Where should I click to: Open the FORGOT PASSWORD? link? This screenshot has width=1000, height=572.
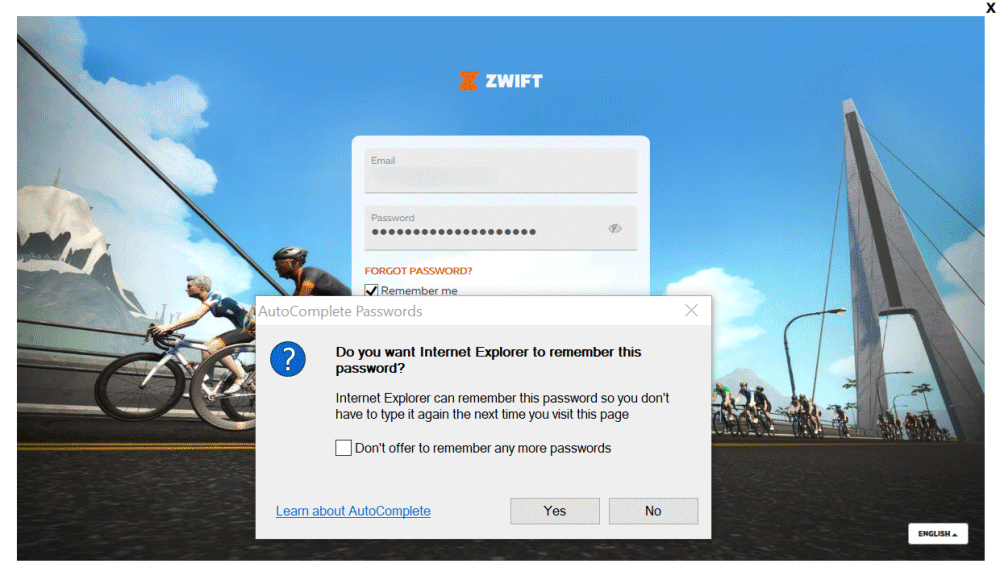click(418, 271)
